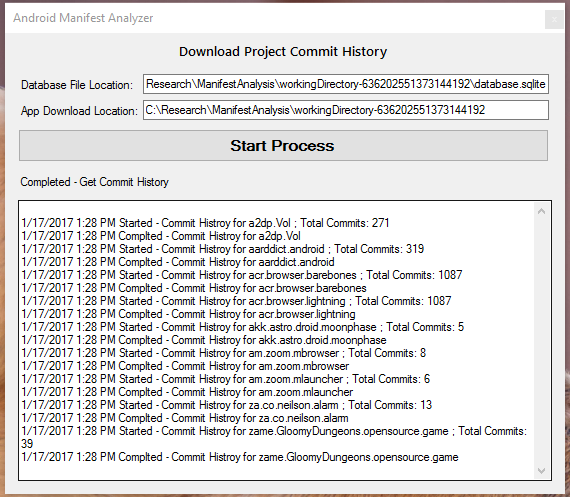
Task: Close the Android Manifest Analyzer window
Action: tap(554, 19)
